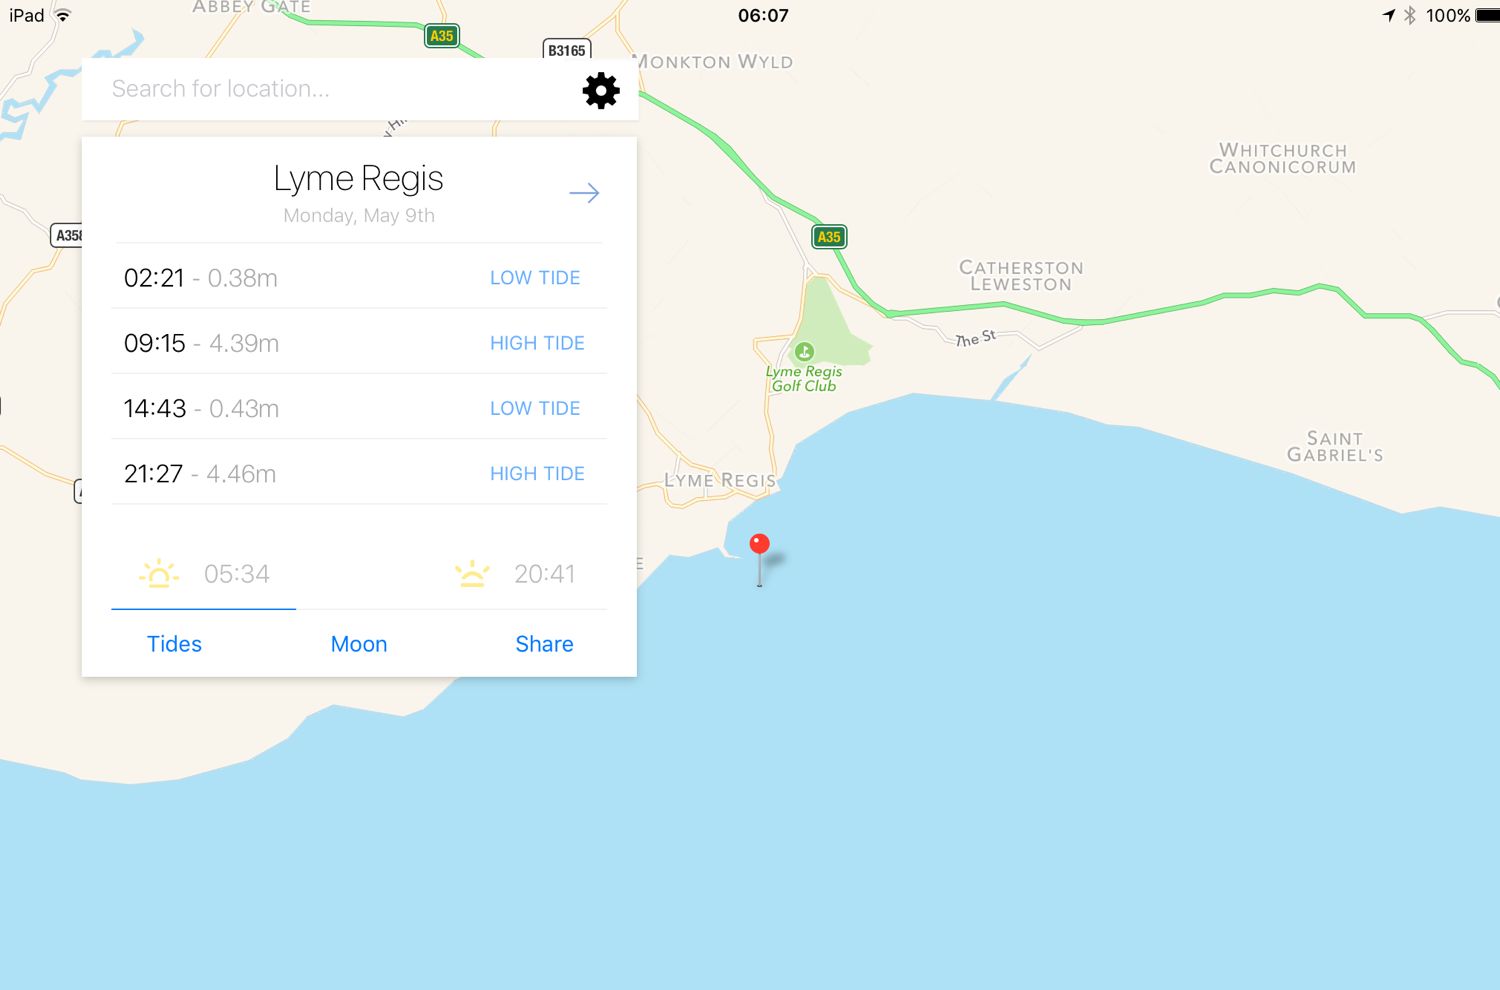Tap the red map pin
1500x990 pixels.
point(760,558)
